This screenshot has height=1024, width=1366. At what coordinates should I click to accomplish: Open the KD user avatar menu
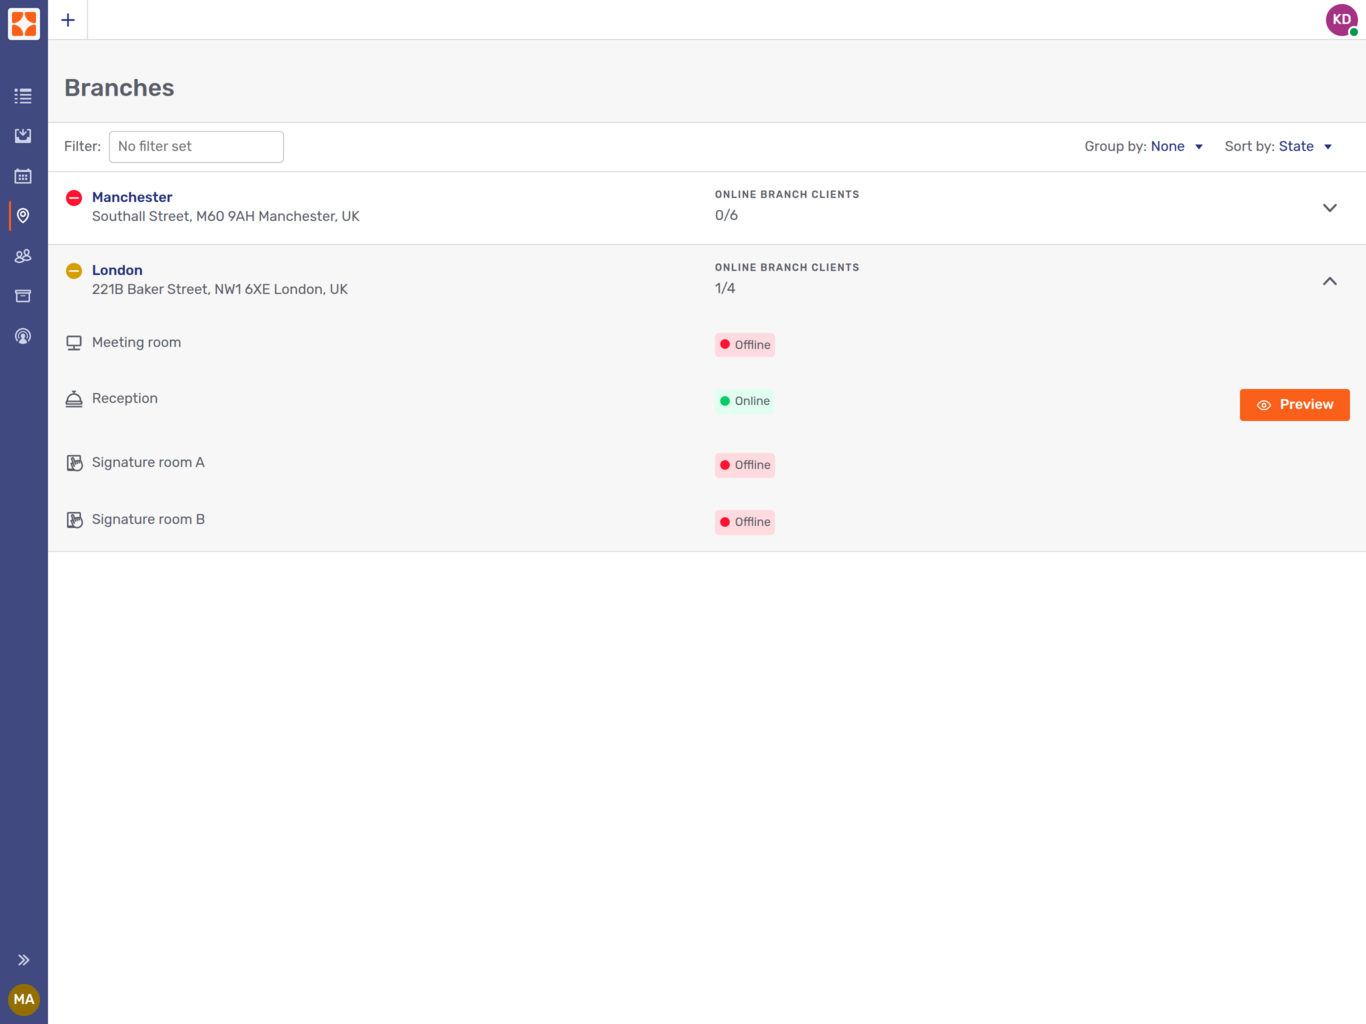click(1341, 20)
